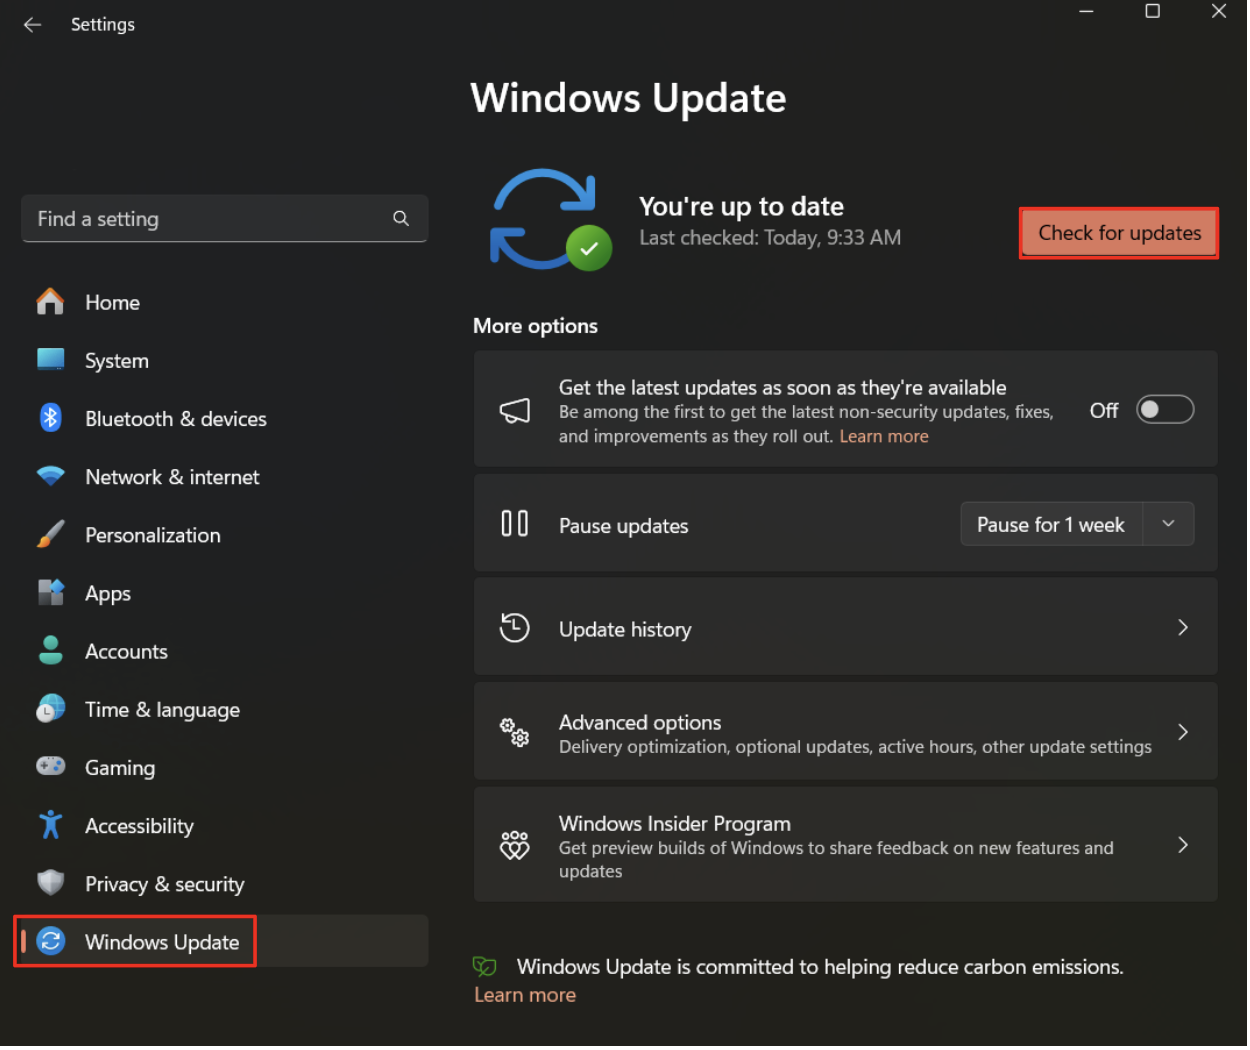Image resolution: width=1250 pixels, height=1050 pixels.
Task: Expand Windows Insider Program entry
Action: pos(1183,845)
